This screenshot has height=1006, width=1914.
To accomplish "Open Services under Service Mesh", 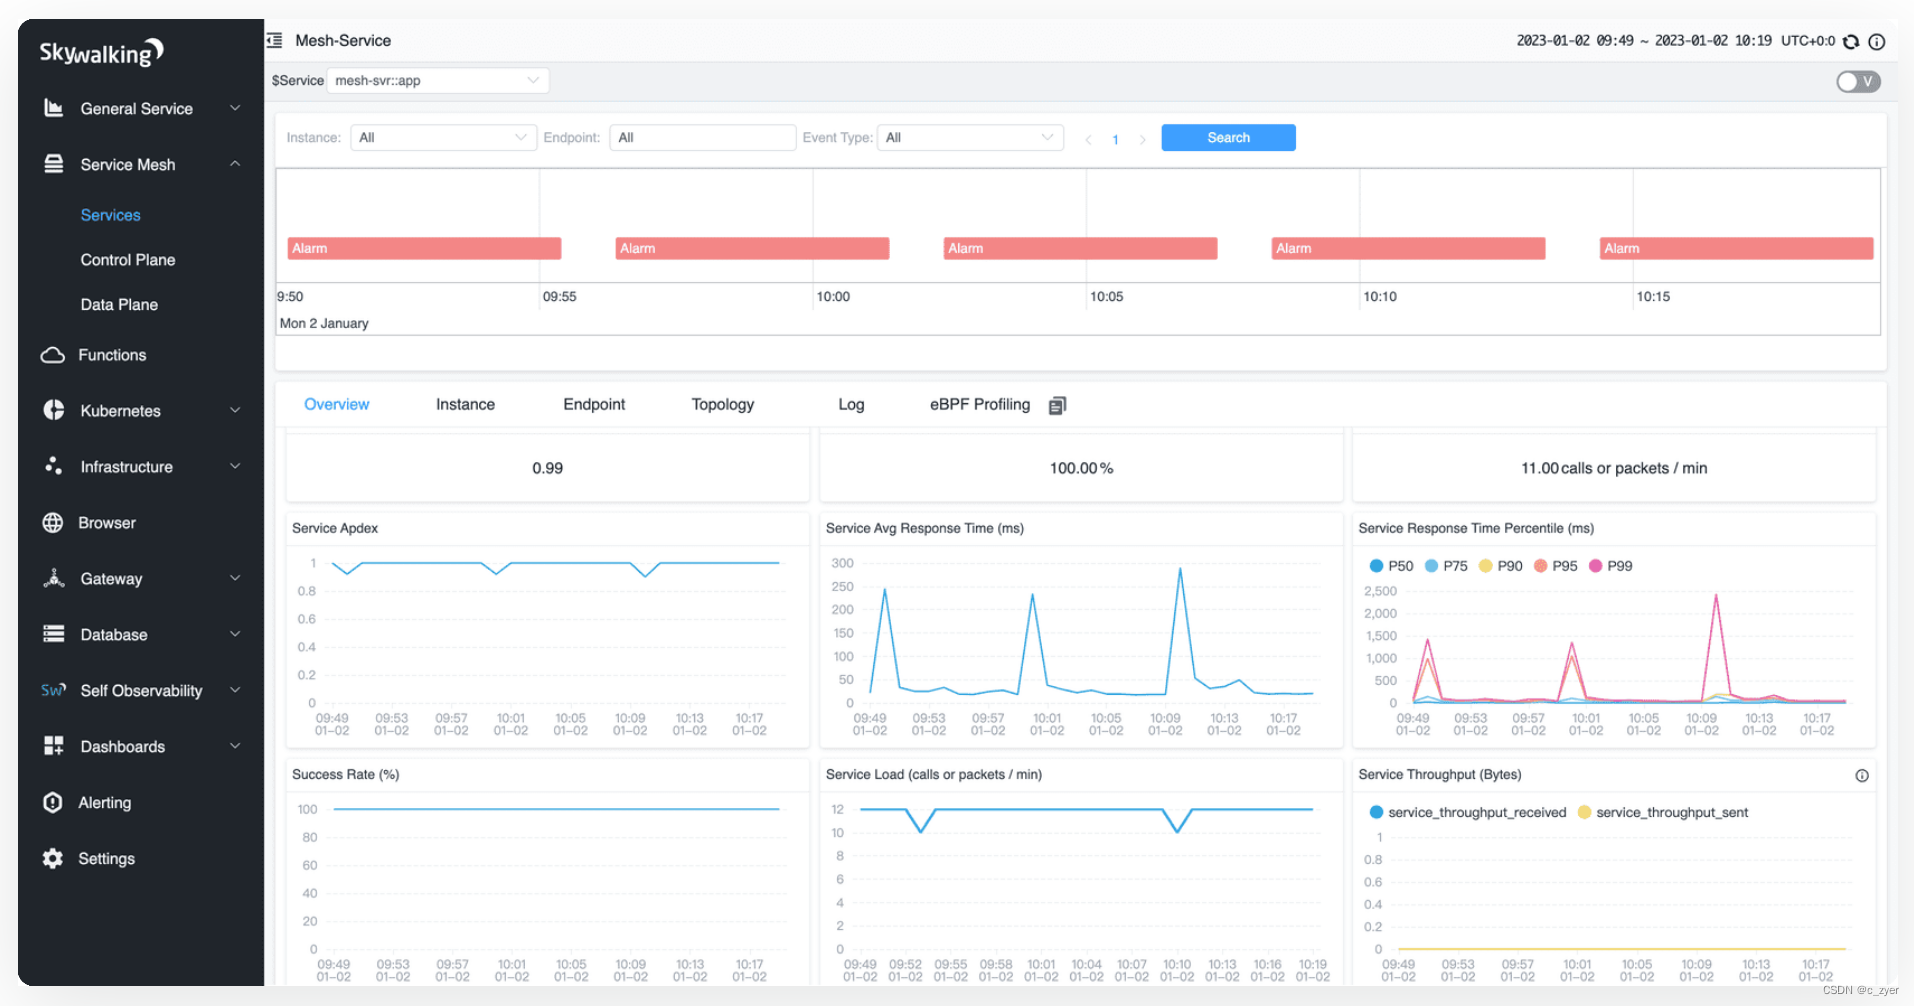I will 111,215.
